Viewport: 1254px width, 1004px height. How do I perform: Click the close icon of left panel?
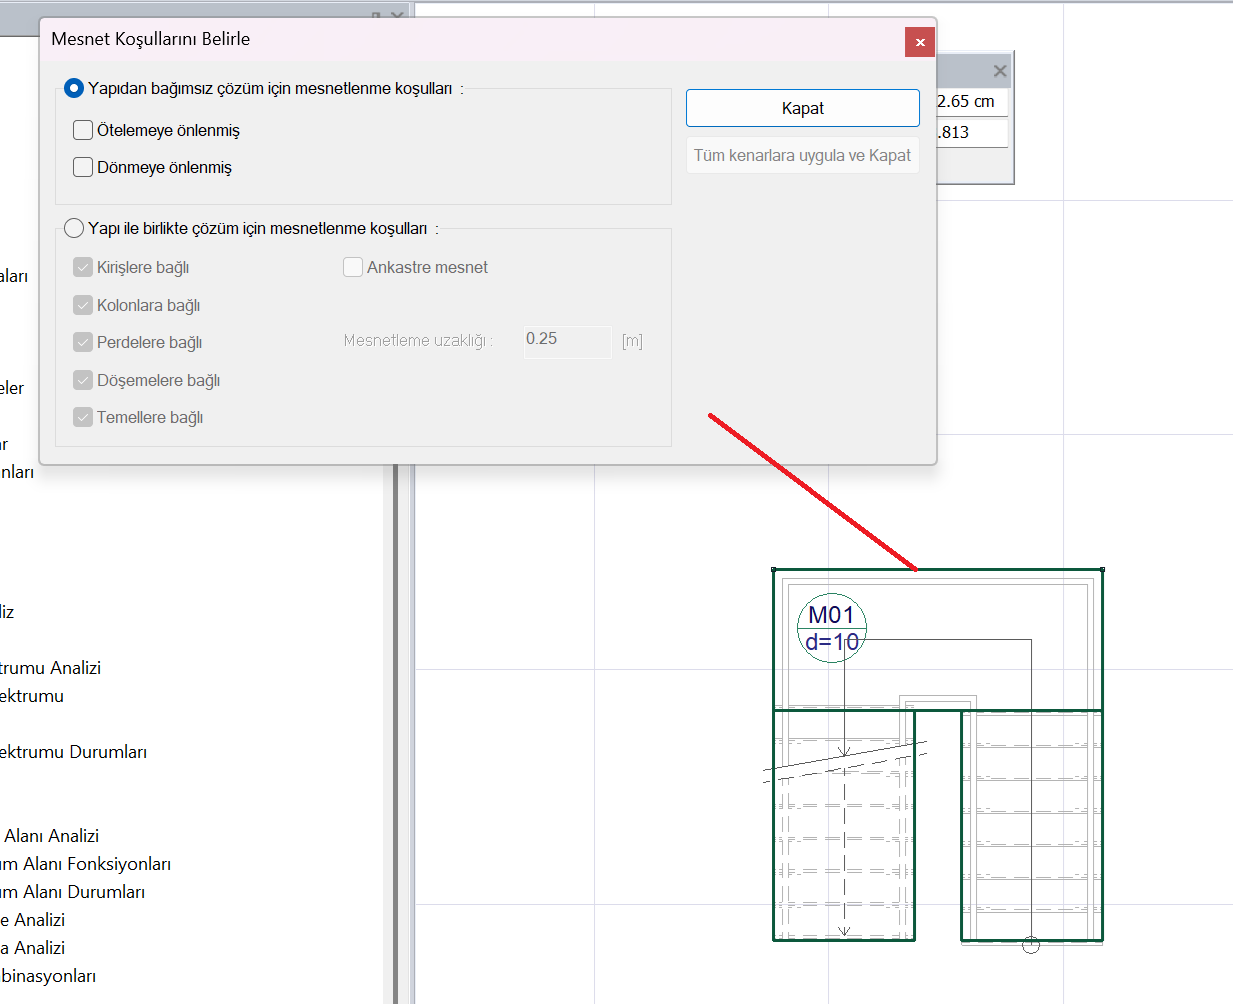397,15
